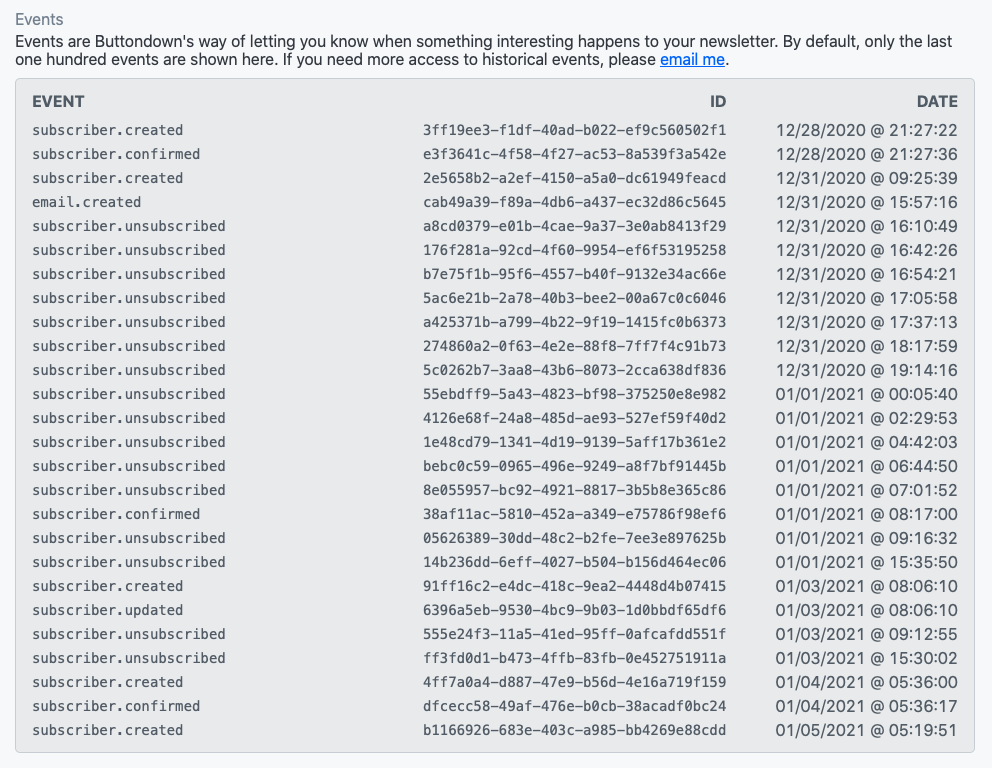992x768 pixels.
Task: Click the date 12/28/2020 @ 21:27:22
Action: click(x=867, y=130)
